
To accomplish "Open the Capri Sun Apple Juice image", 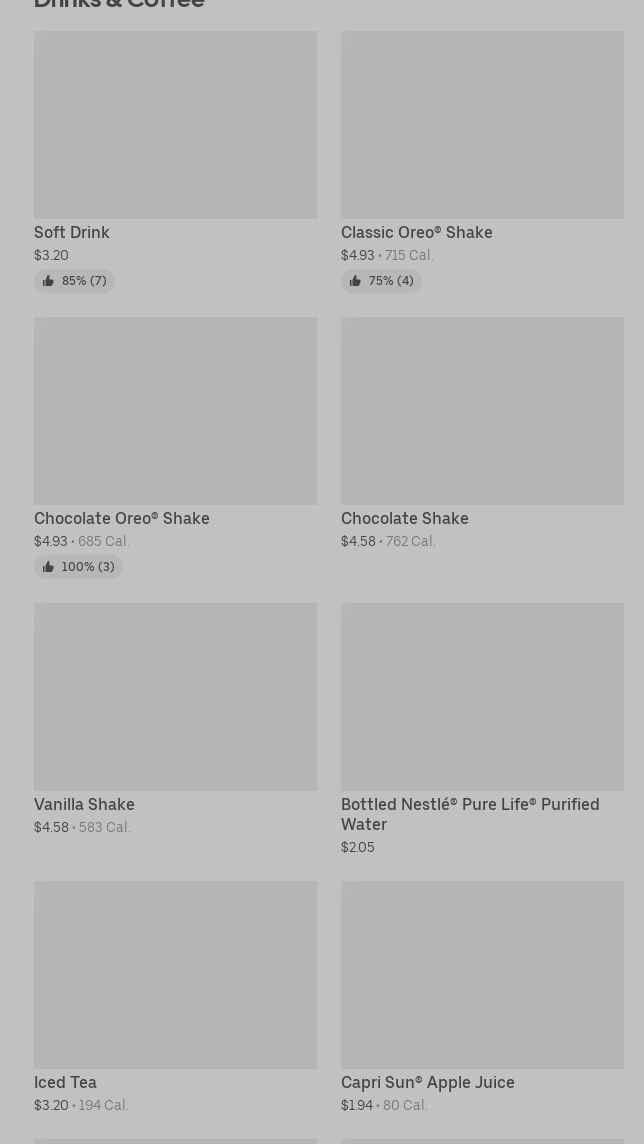I will pyautogui.click(x=482, y=974).
